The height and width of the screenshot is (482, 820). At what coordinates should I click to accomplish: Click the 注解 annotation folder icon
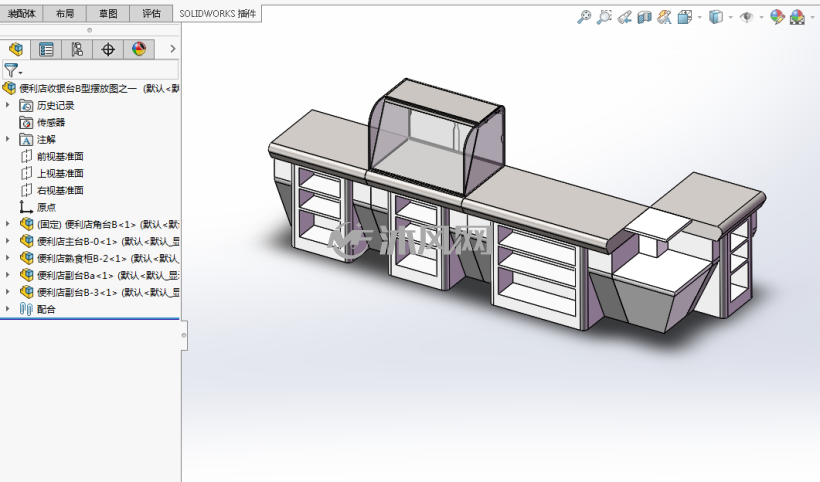pos(26,140)
